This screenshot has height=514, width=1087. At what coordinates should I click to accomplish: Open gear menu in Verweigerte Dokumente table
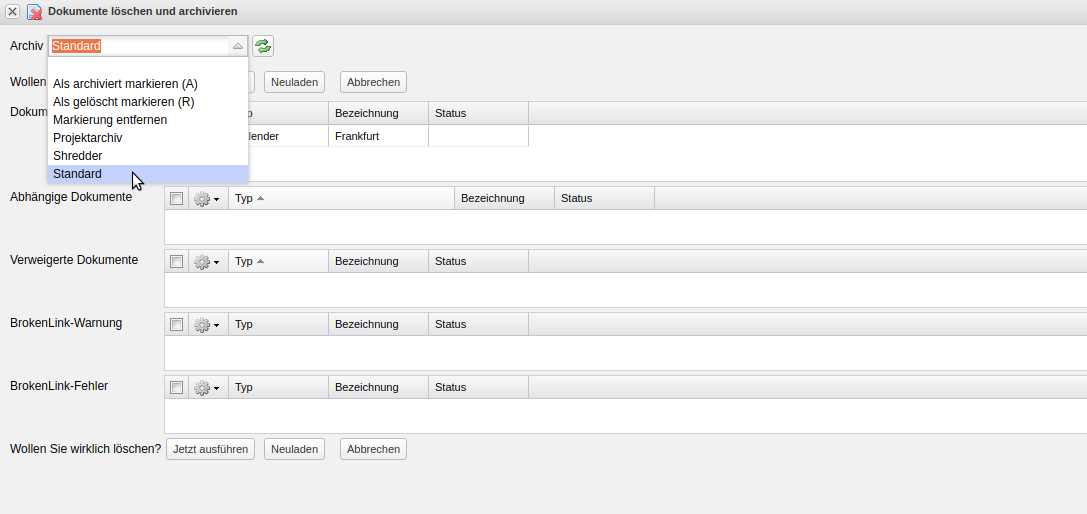coord(206,261)
